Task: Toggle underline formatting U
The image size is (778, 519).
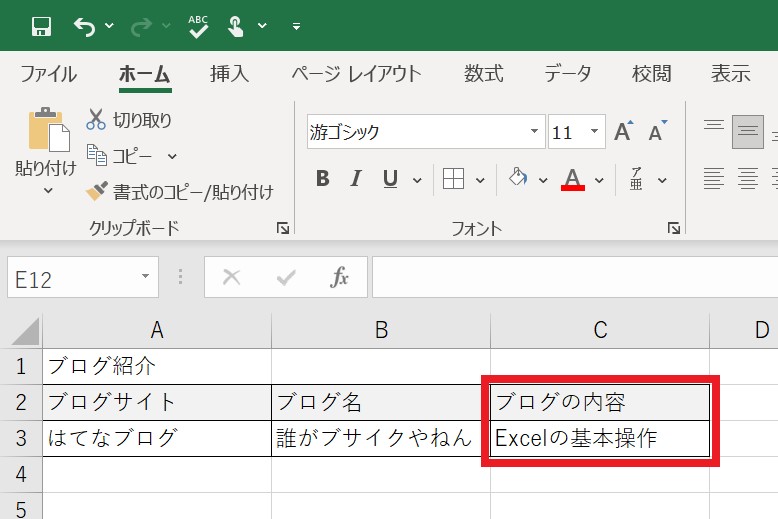Action: [390, 179]
